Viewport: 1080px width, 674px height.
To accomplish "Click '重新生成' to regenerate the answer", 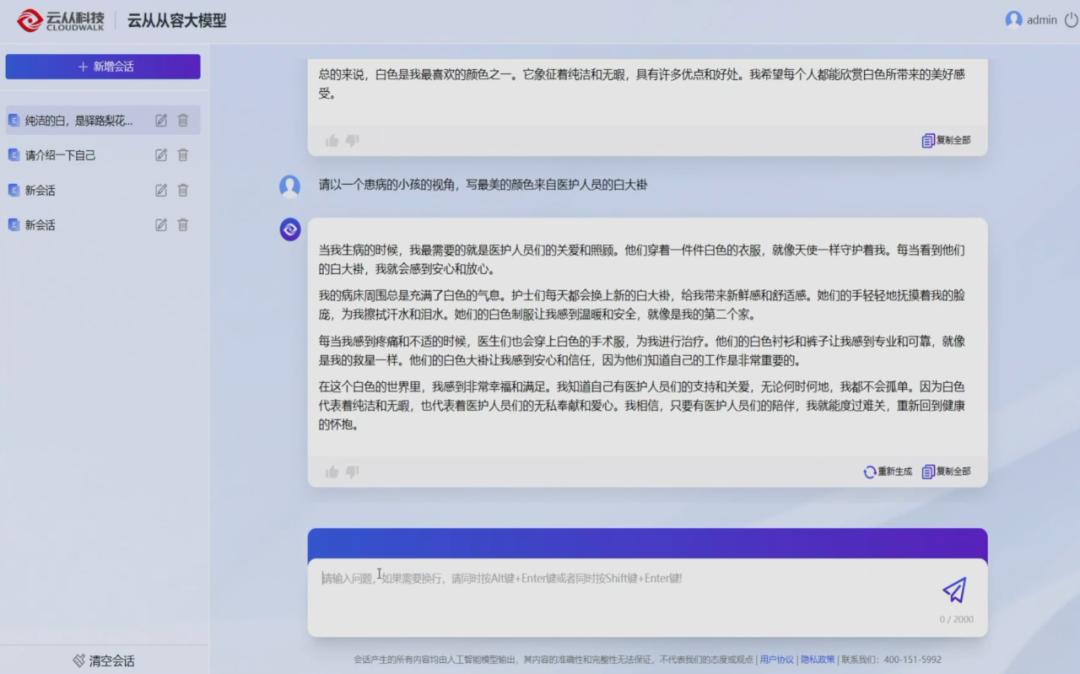I will [888, 472].
